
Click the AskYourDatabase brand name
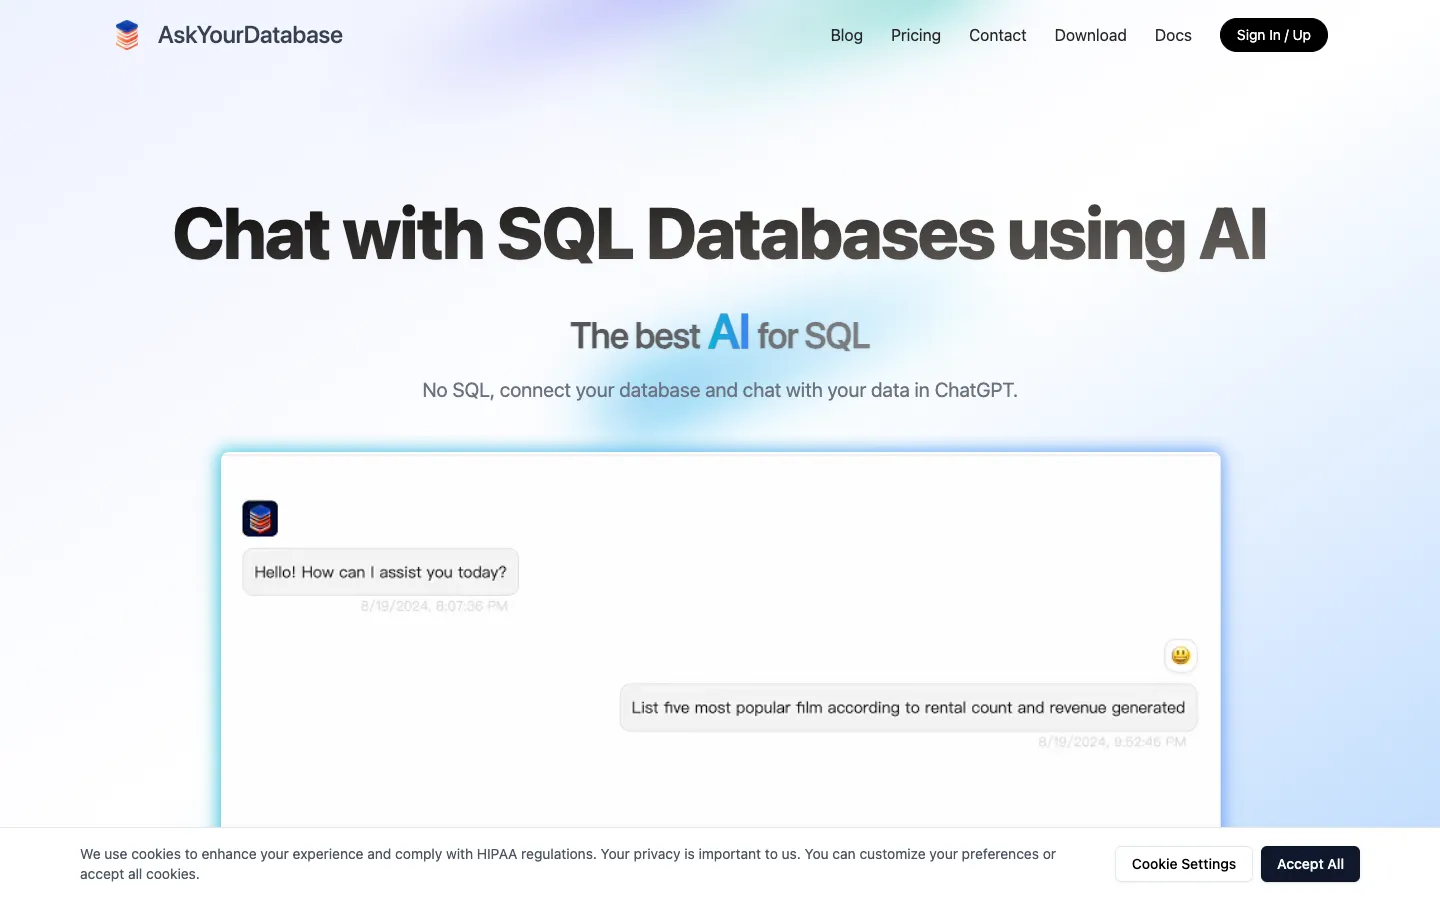(250, 35)
